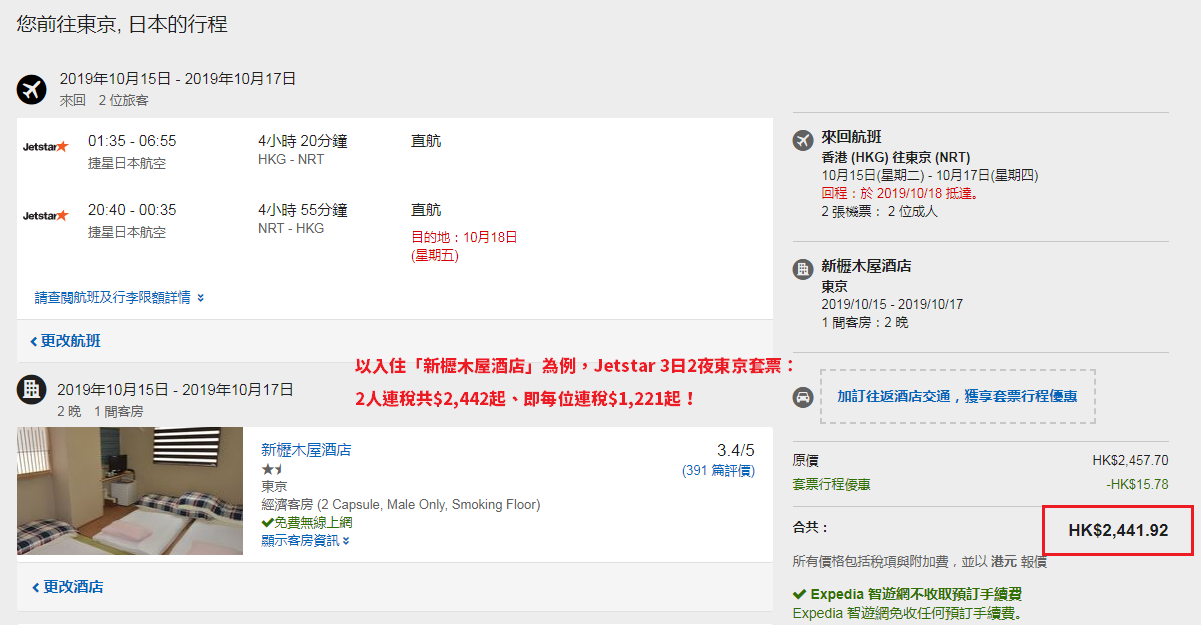This screenshot has height=625, width=1201.
Task: Click the 01:35 - 06:55 flight time
Action: 132,141
